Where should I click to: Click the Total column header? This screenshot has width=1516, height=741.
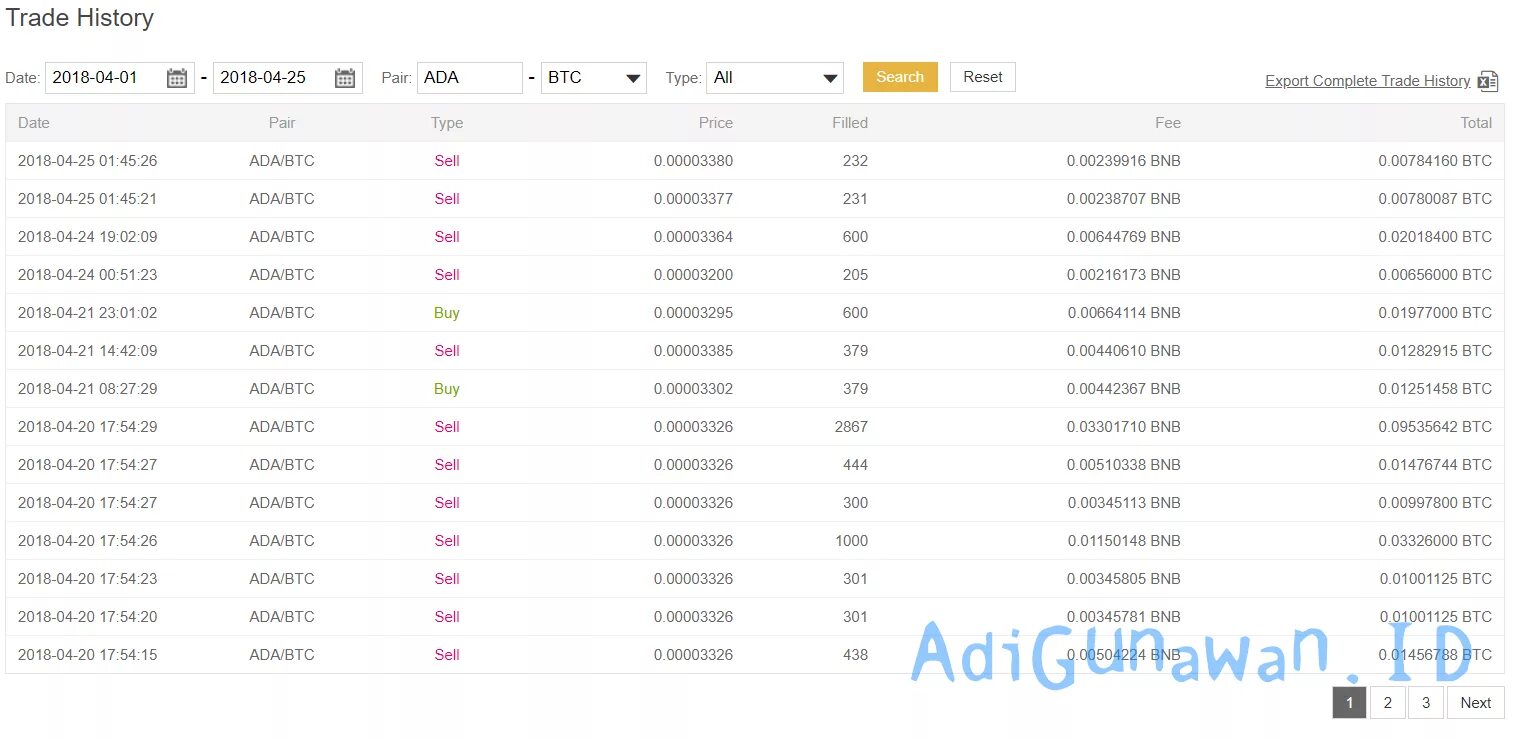click(1476, 123)
